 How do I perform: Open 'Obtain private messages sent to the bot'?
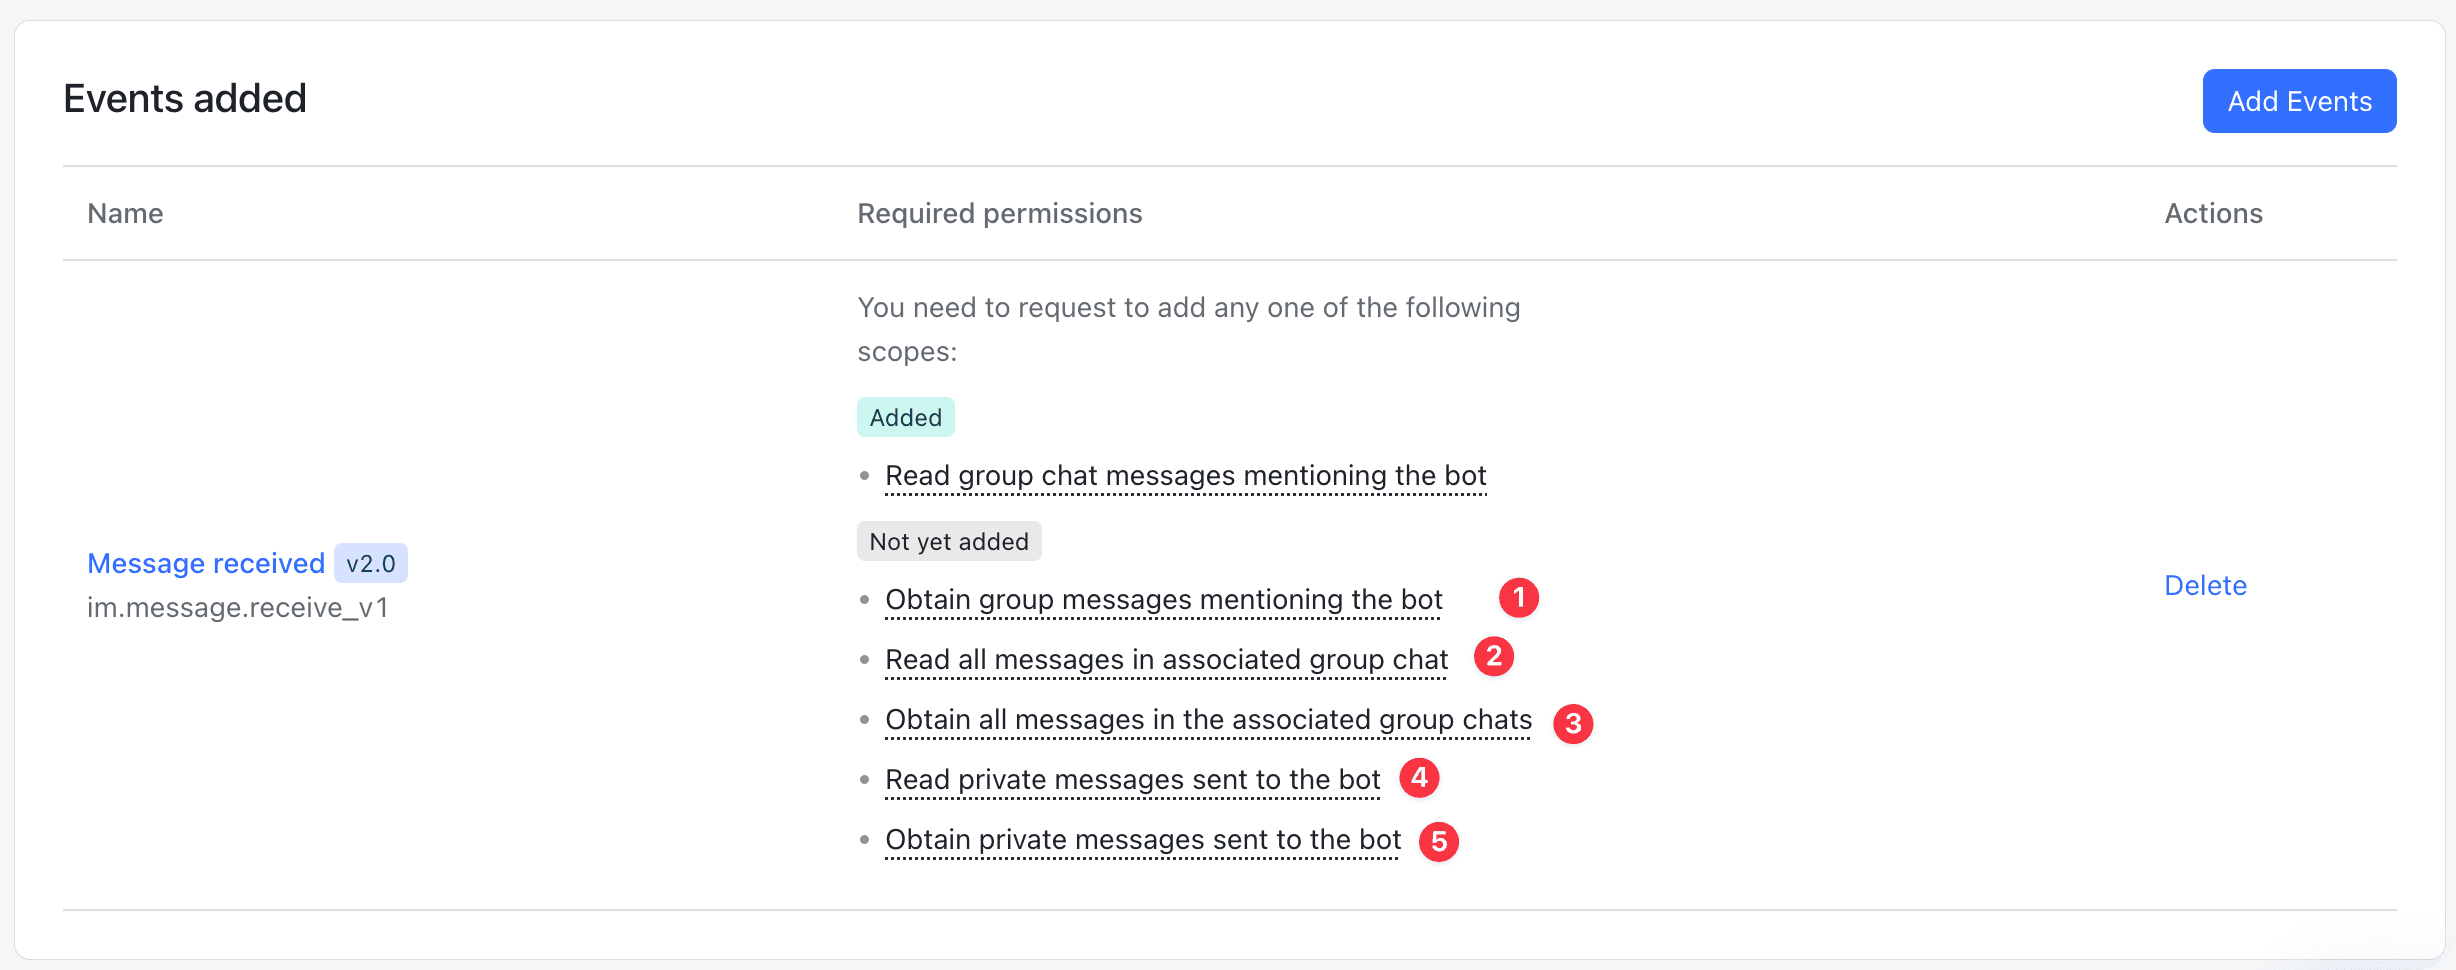tap(1143, 840)
